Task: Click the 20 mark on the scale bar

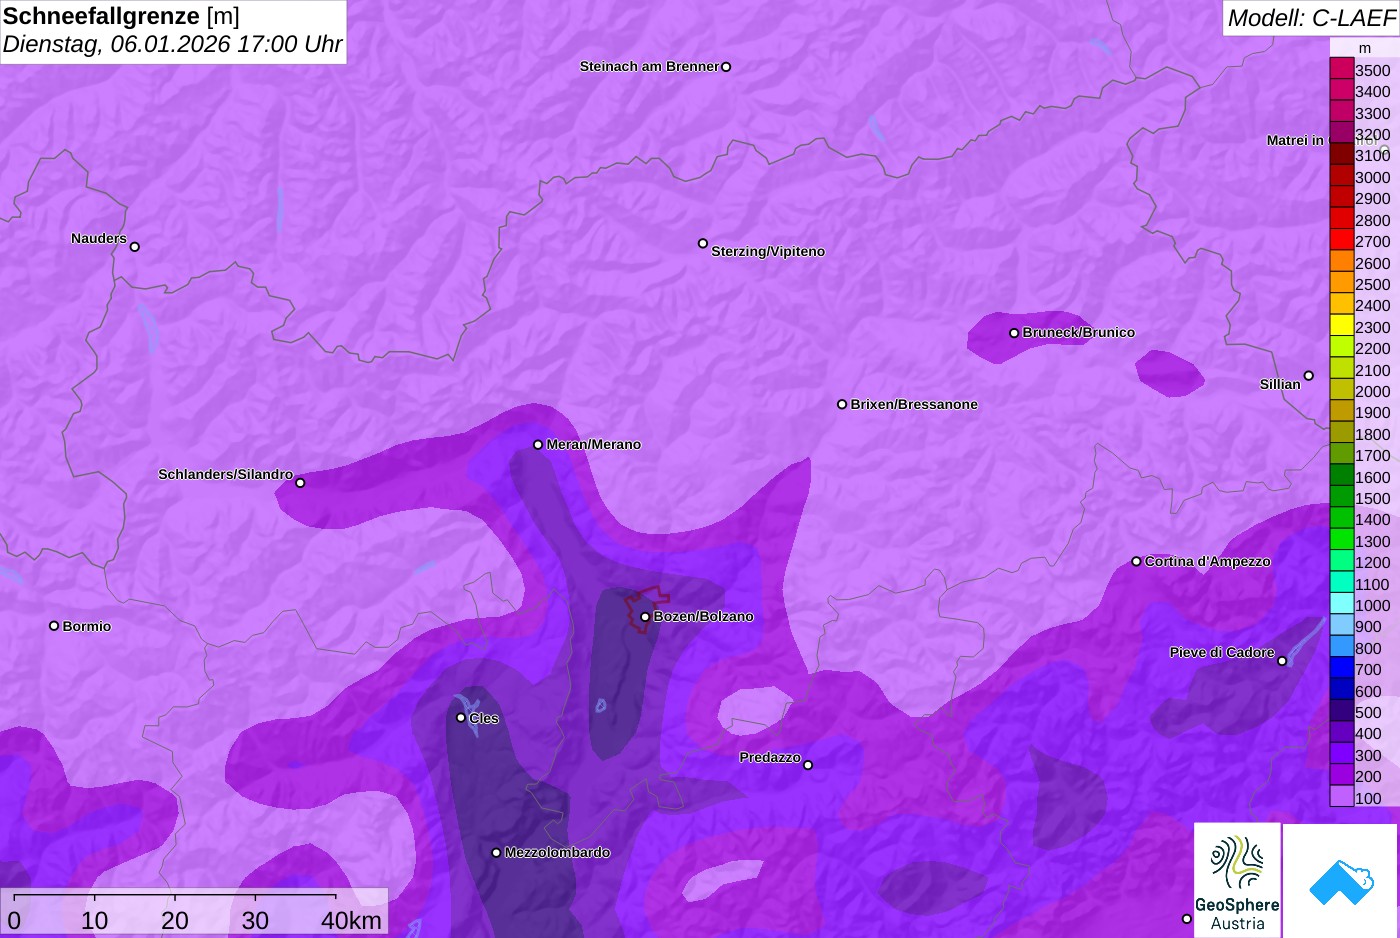Action: (175, 921)
